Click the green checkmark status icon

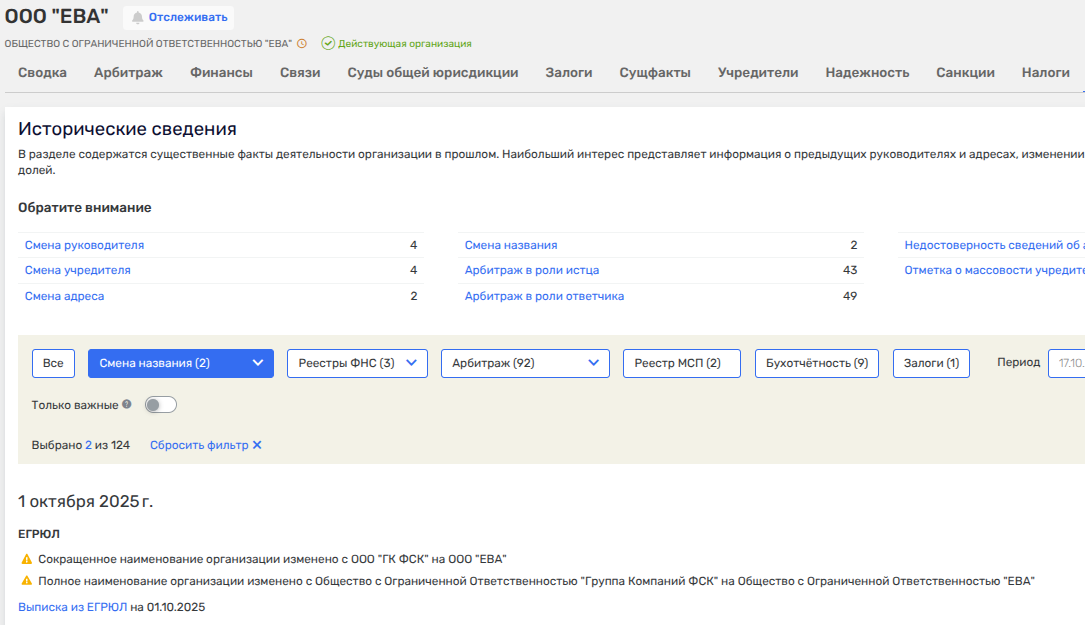coord(328,44)
